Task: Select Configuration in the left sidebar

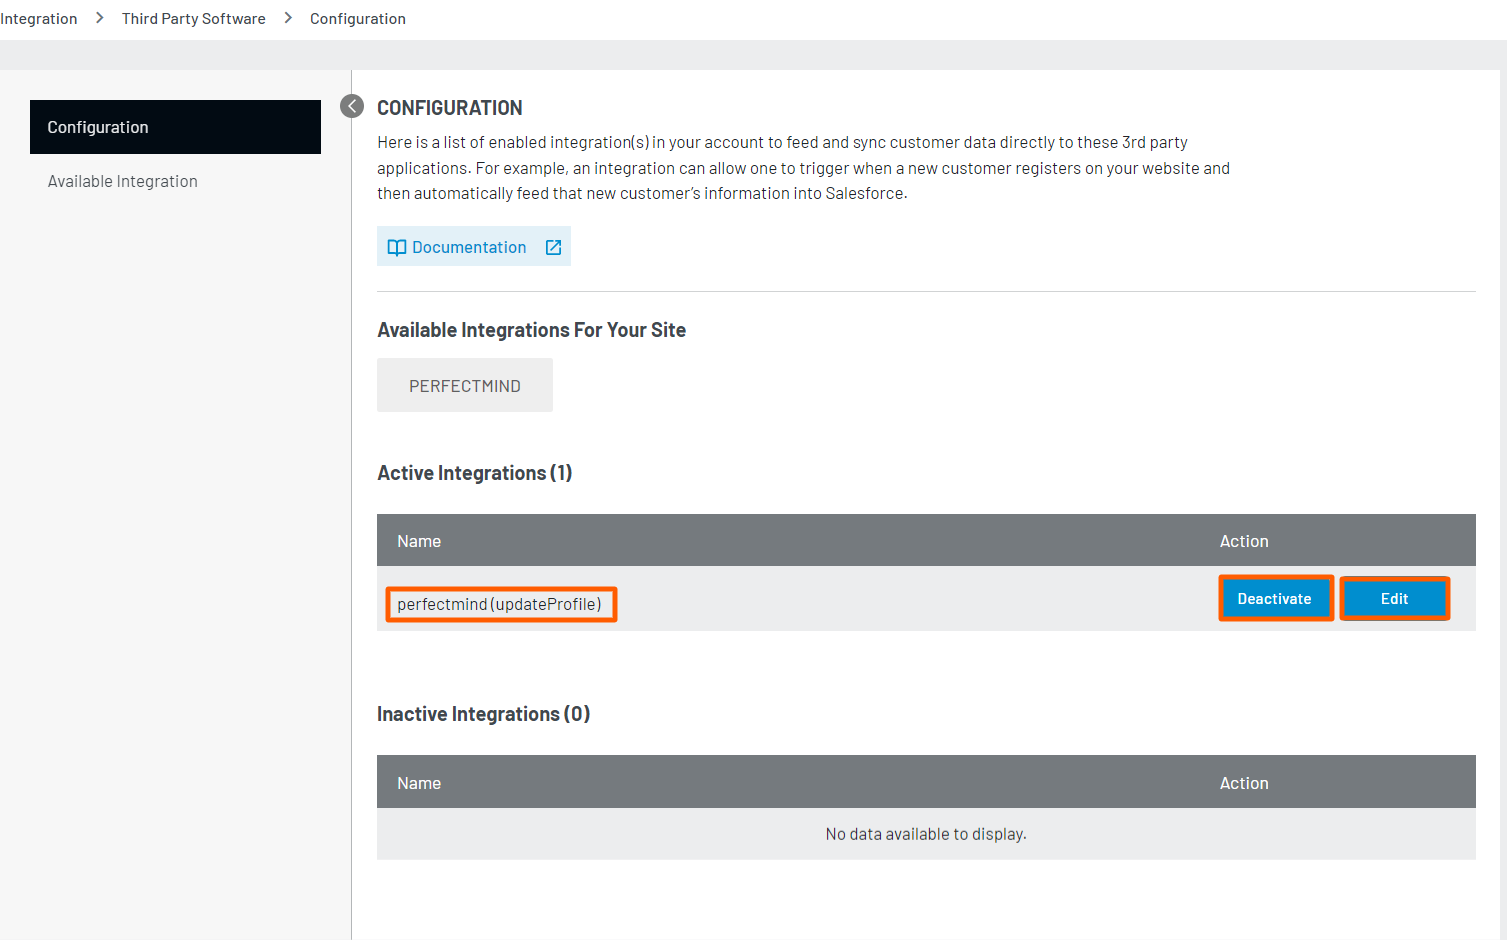Action: click(175, 127)
